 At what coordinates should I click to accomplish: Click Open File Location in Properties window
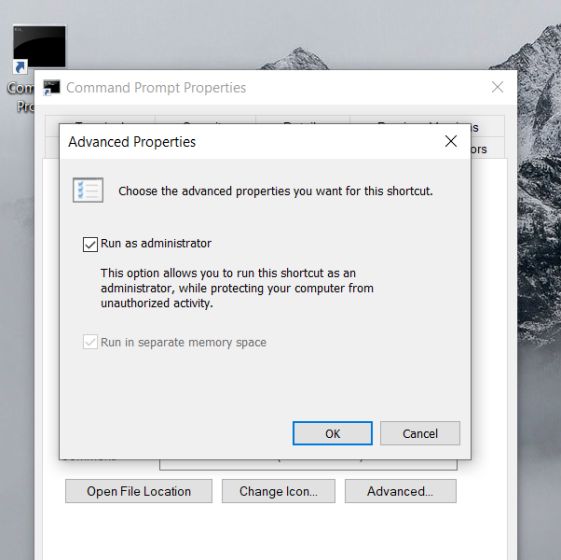(x=139, y=491)
